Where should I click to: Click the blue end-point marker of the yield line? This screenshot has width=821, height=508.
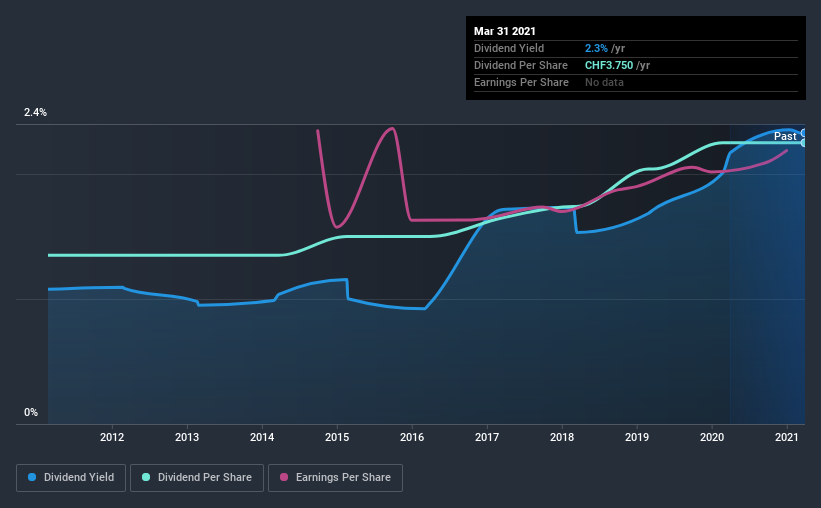(x=804, y=133)
